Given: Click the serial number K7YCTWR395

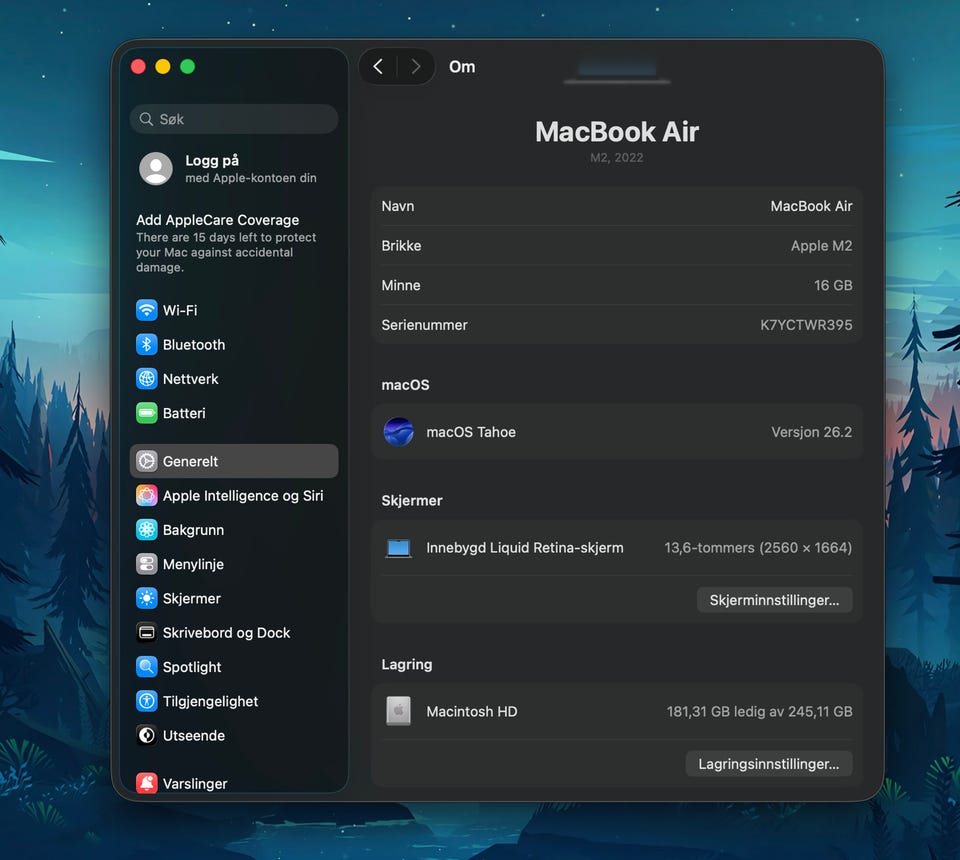Looking at the screenshot, I should [806, 325].
